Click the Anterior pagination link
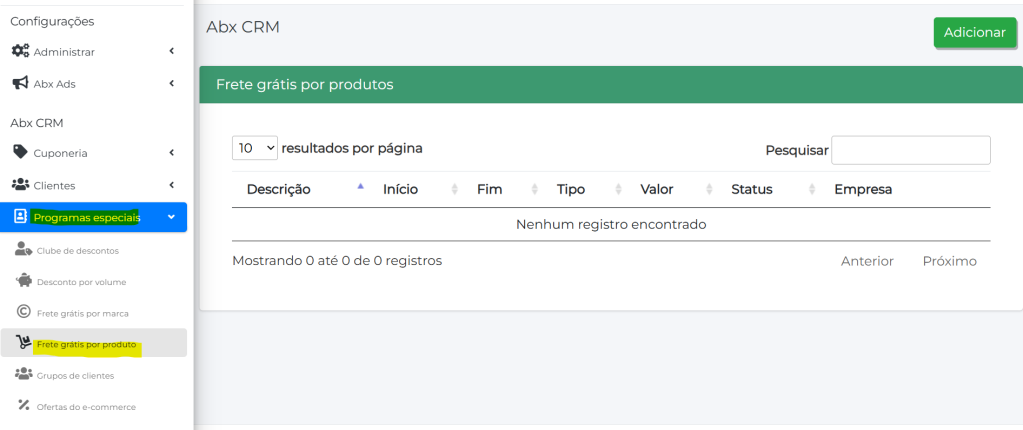This screenshot has width=1023, height=430. click(867, 261)
